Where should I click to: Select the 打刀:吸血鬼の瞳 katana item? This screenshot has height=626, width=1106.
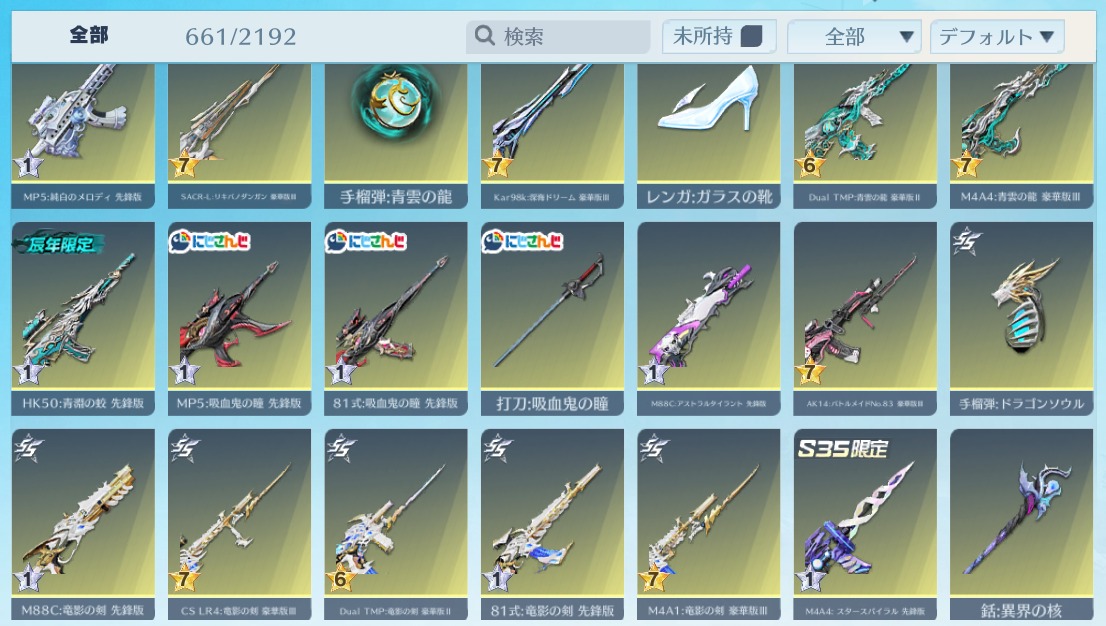pyautogui.click(x=552, y=319)
